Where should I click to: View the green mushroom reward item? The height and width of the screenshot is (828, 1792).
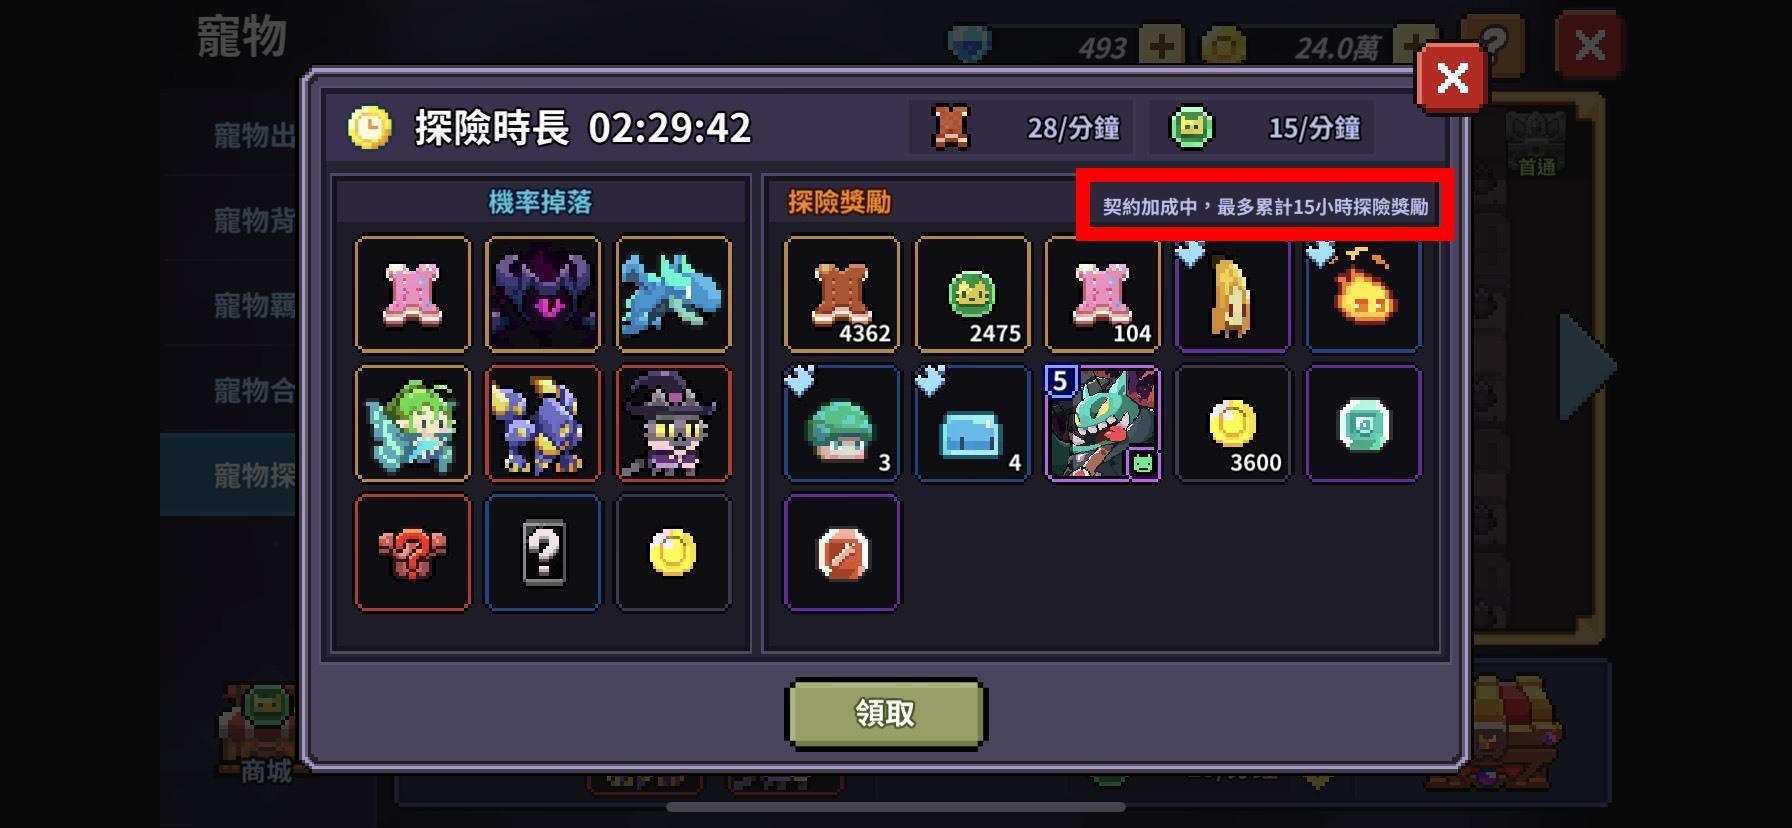pyautogui.click(x=842, y=423)
